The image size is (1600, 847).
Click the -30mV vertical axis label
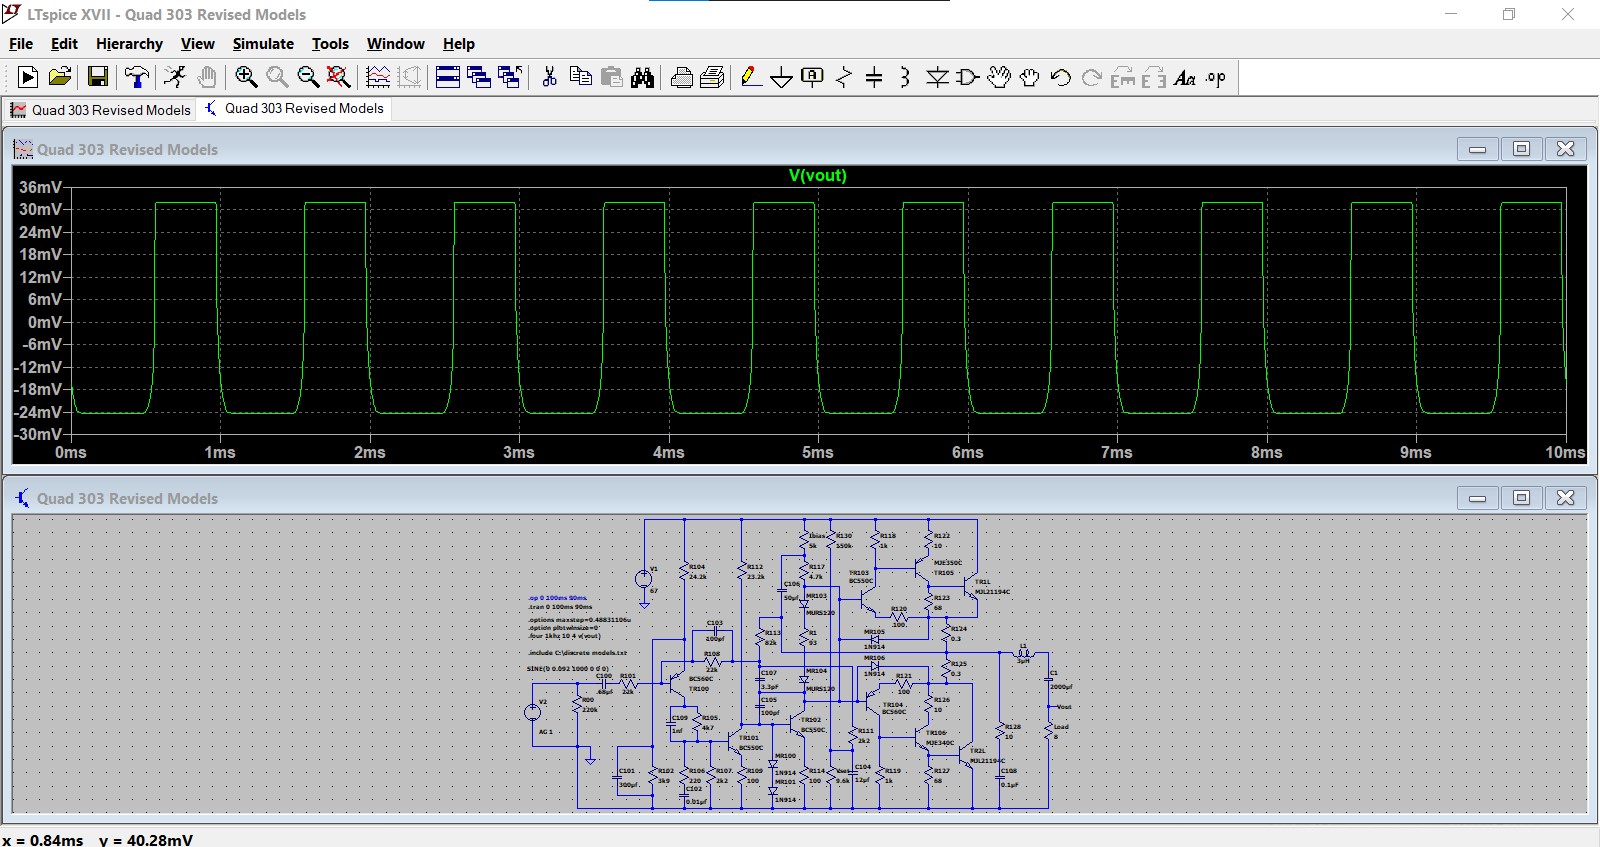pyautogui.click(x=38, y=434)
